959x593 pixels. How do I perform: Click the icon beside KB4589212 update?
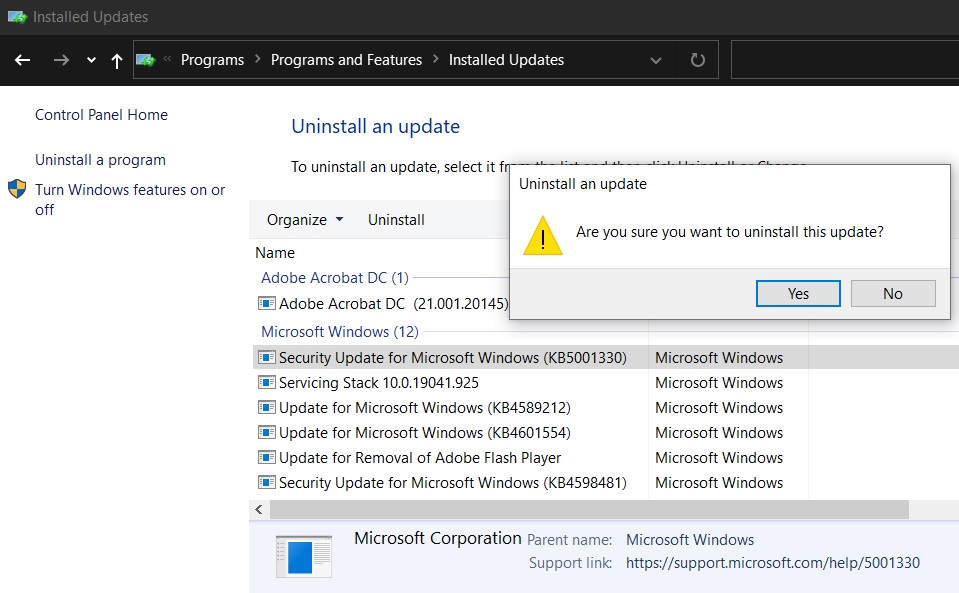[267, 407]
